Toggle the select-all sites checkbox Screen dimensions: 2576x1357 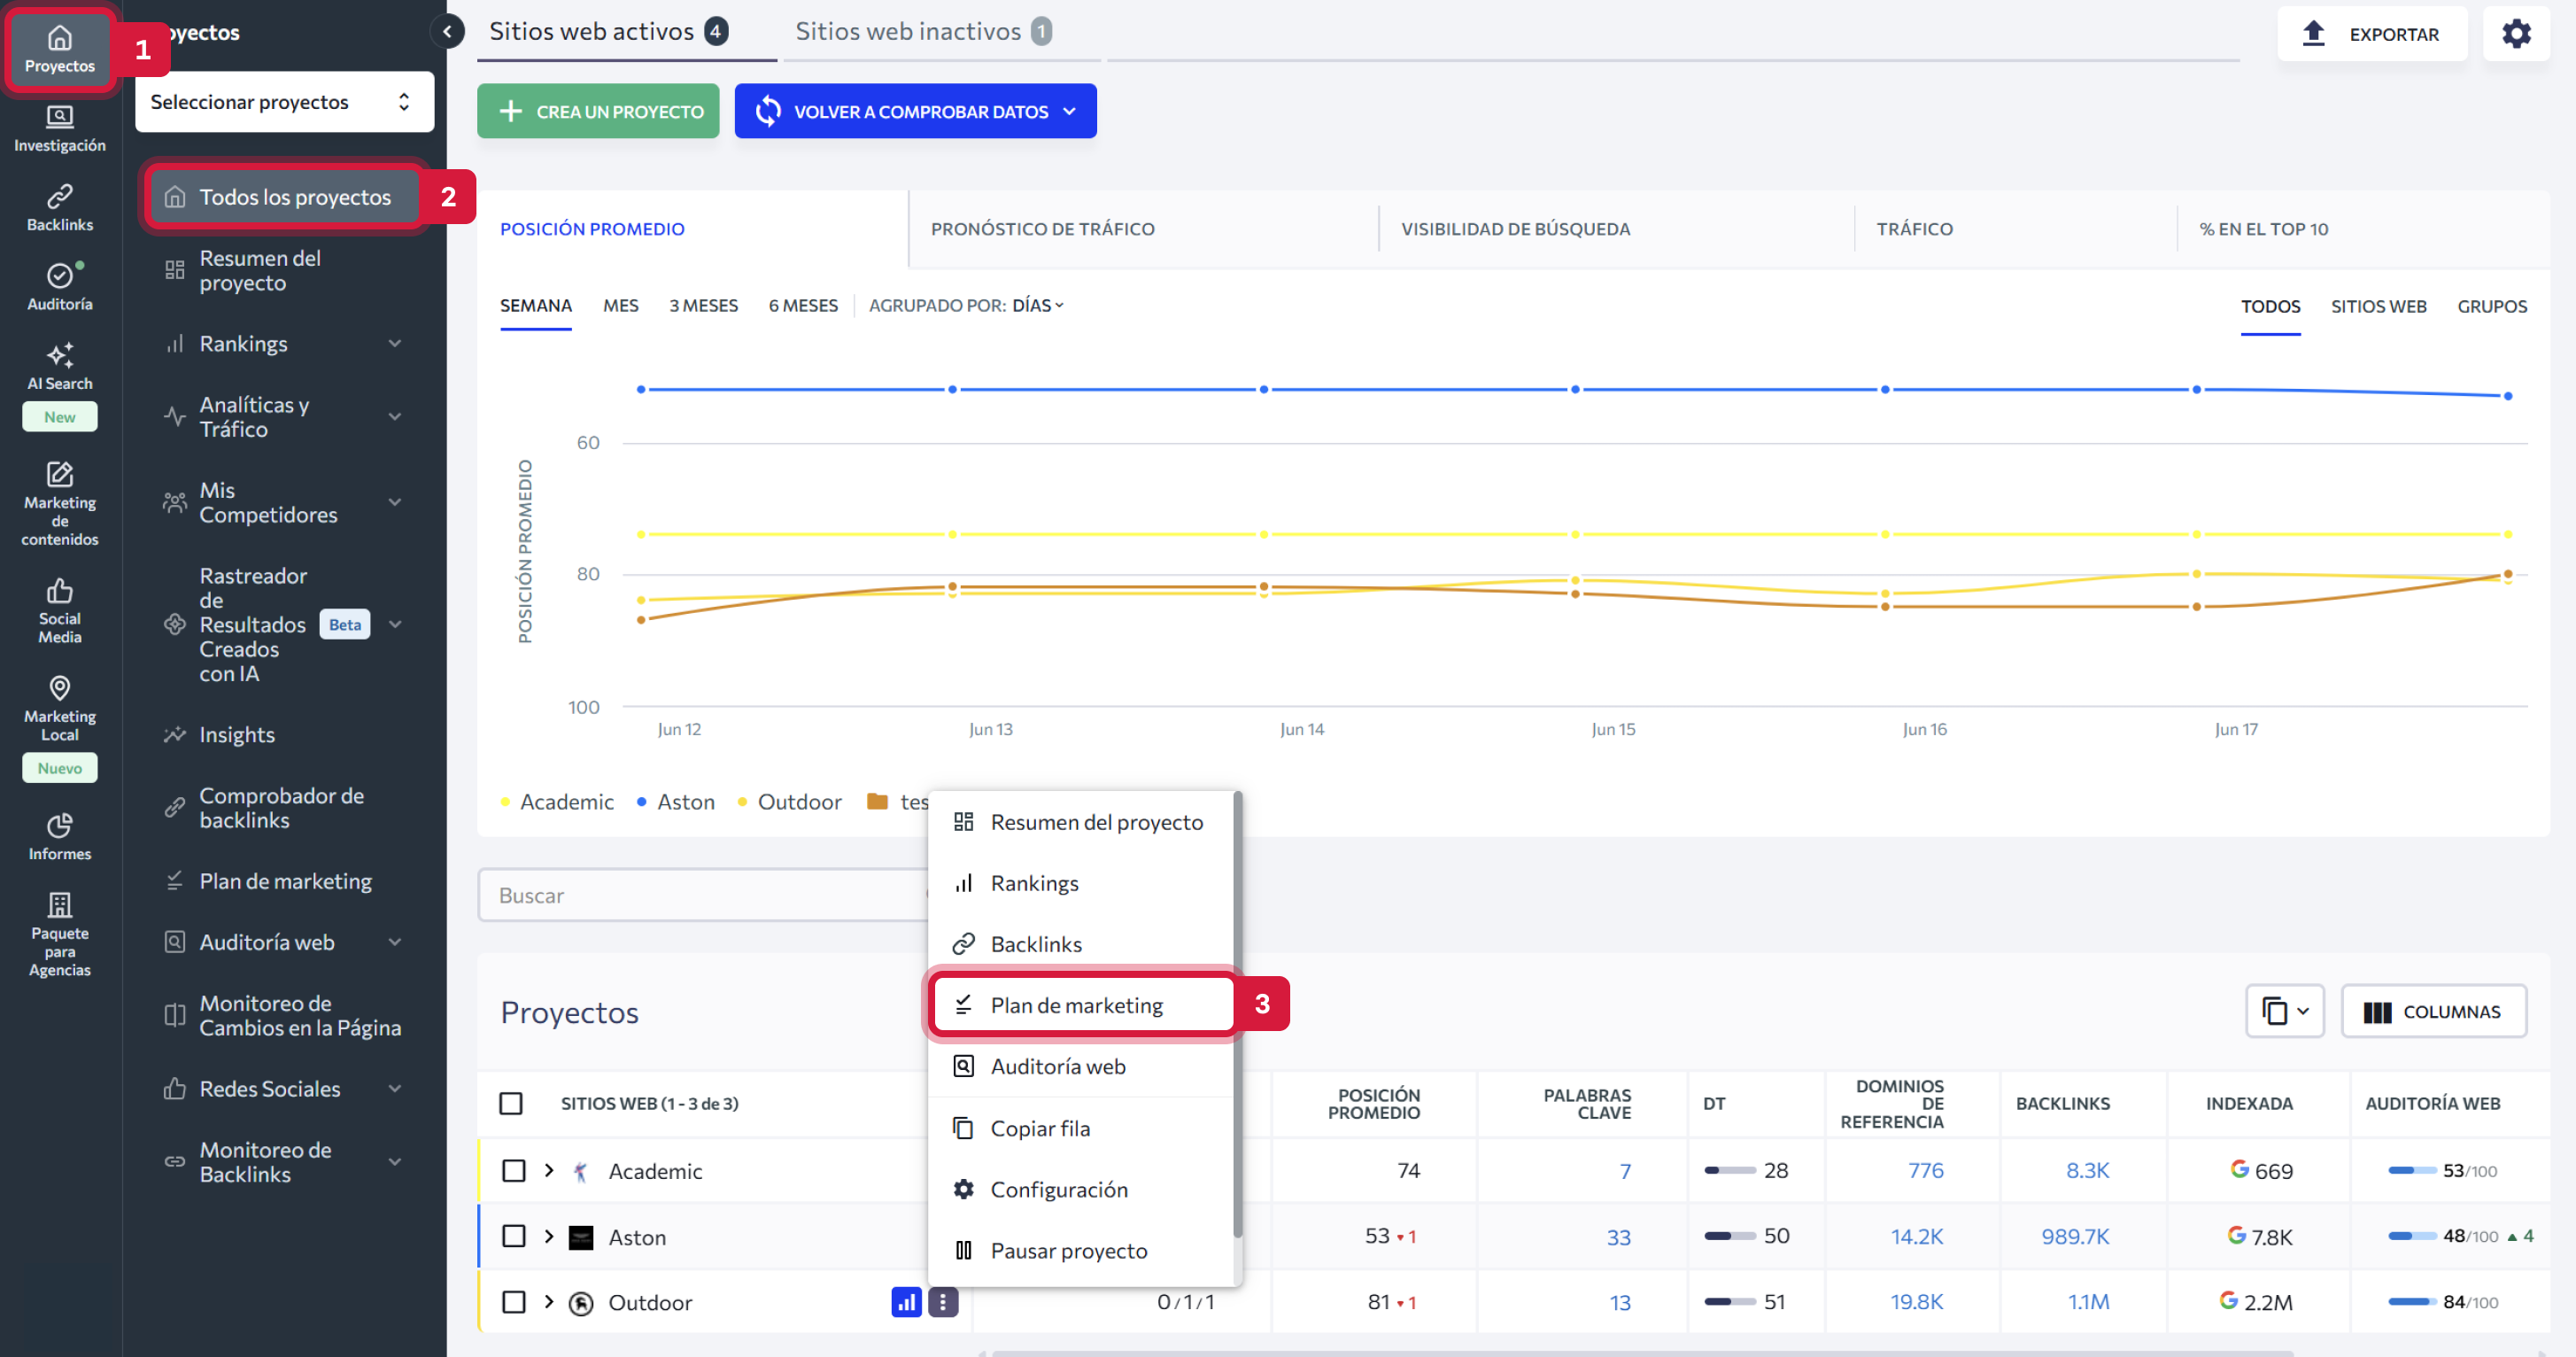coord(511,1103)
